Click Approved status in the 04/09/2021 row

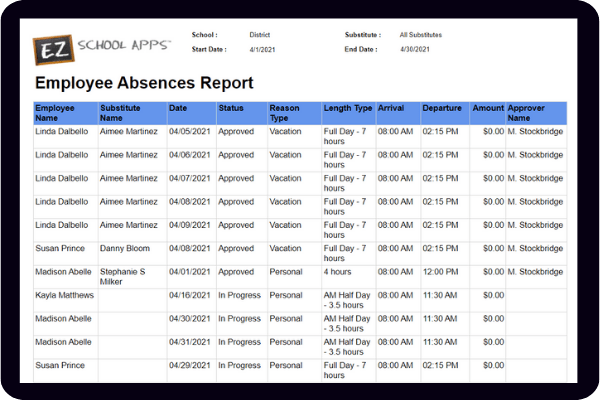point(236,225)
